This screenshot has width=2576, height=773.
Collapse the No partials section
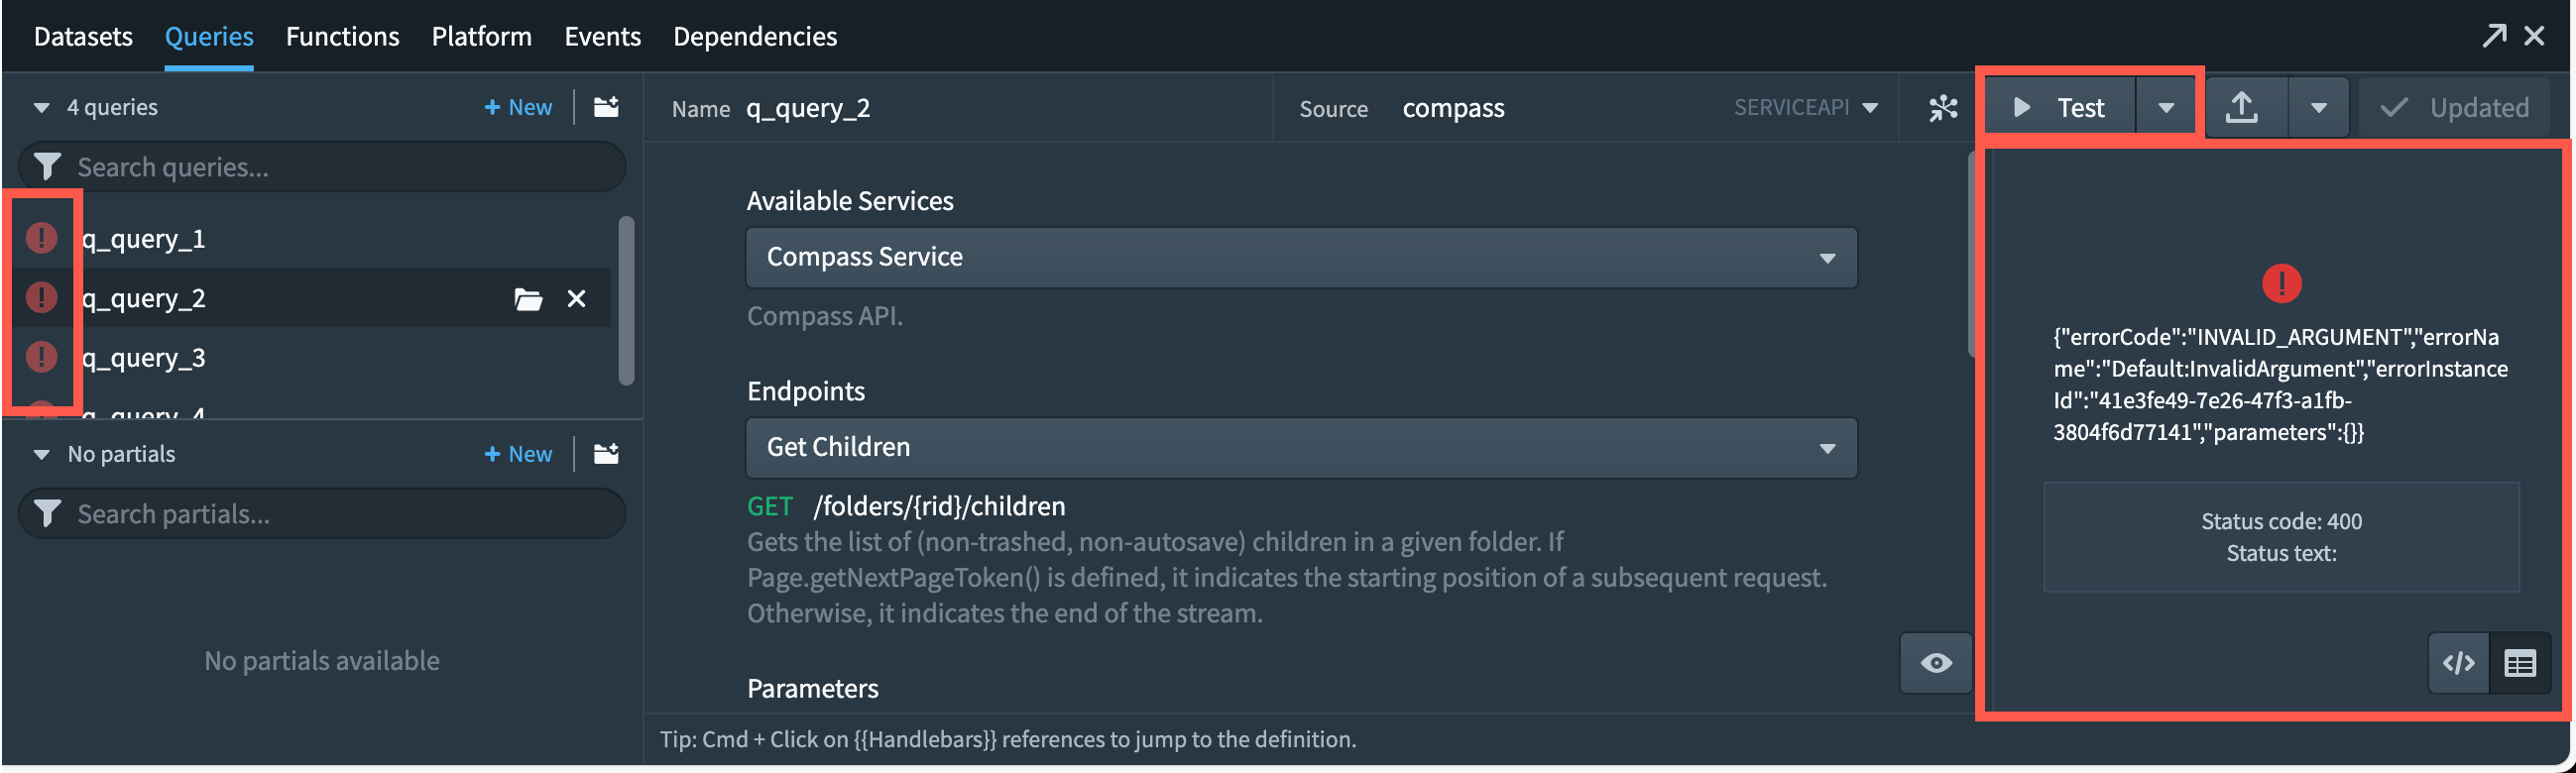coord(41,455)
